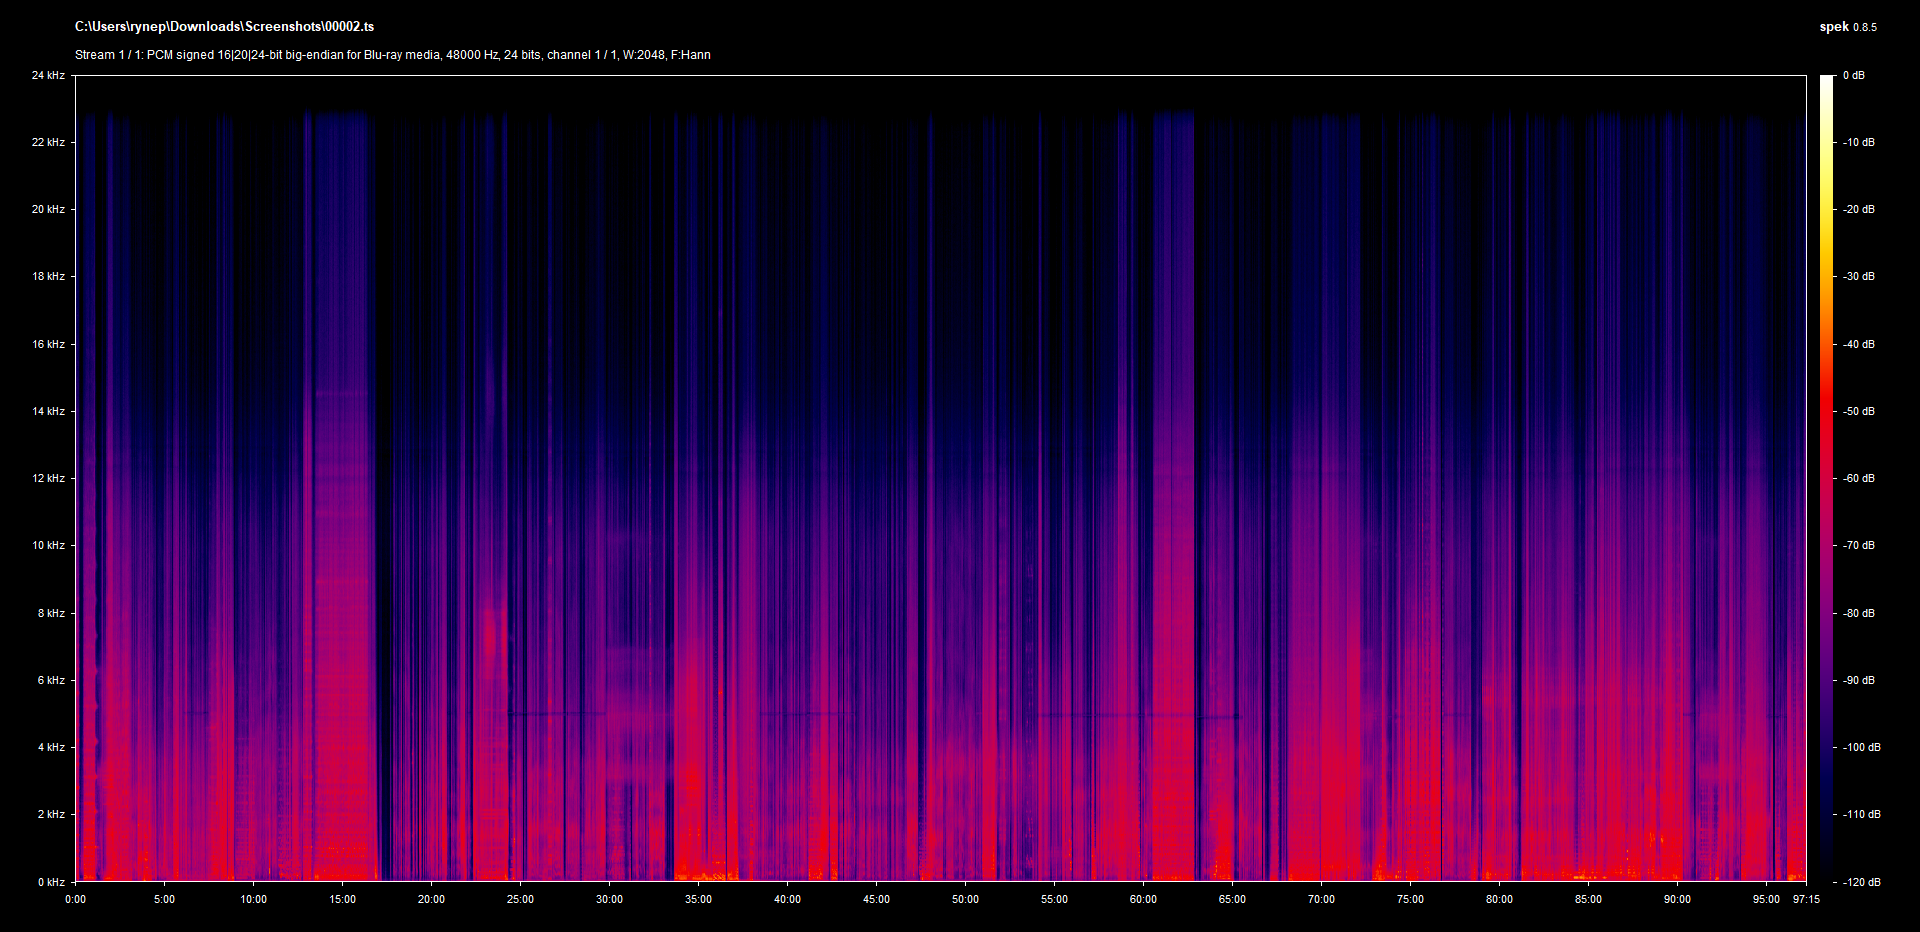Select the 0 kHz frequency axis label
1920x932 pixels.
51,882
